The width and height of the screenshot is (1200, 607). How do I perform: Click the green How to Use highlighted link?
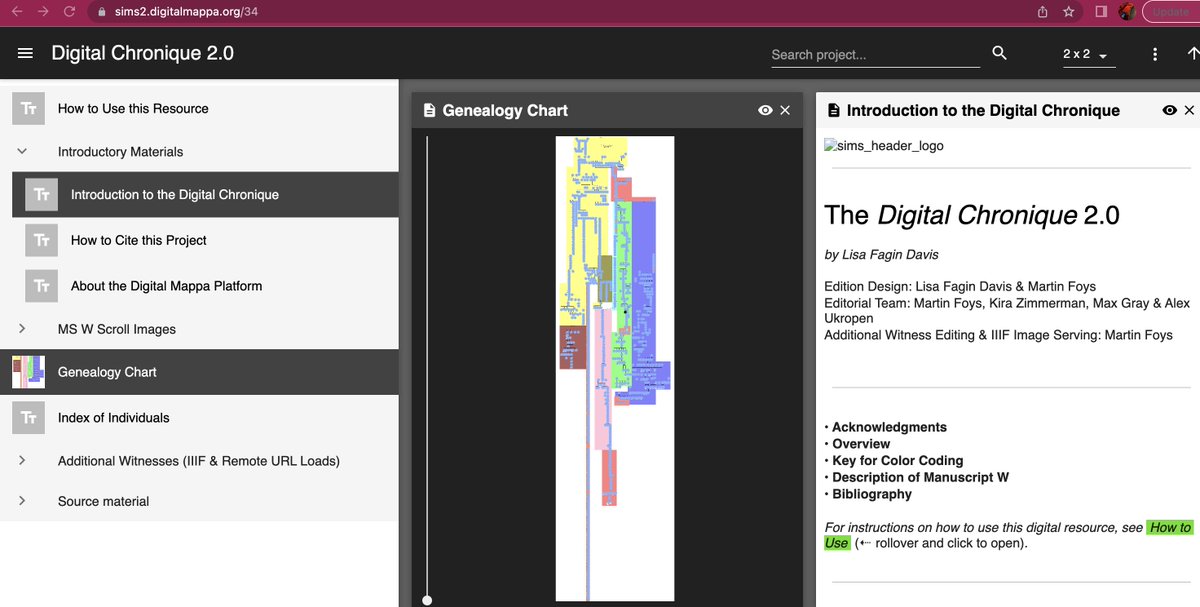tap(1169, 527)
